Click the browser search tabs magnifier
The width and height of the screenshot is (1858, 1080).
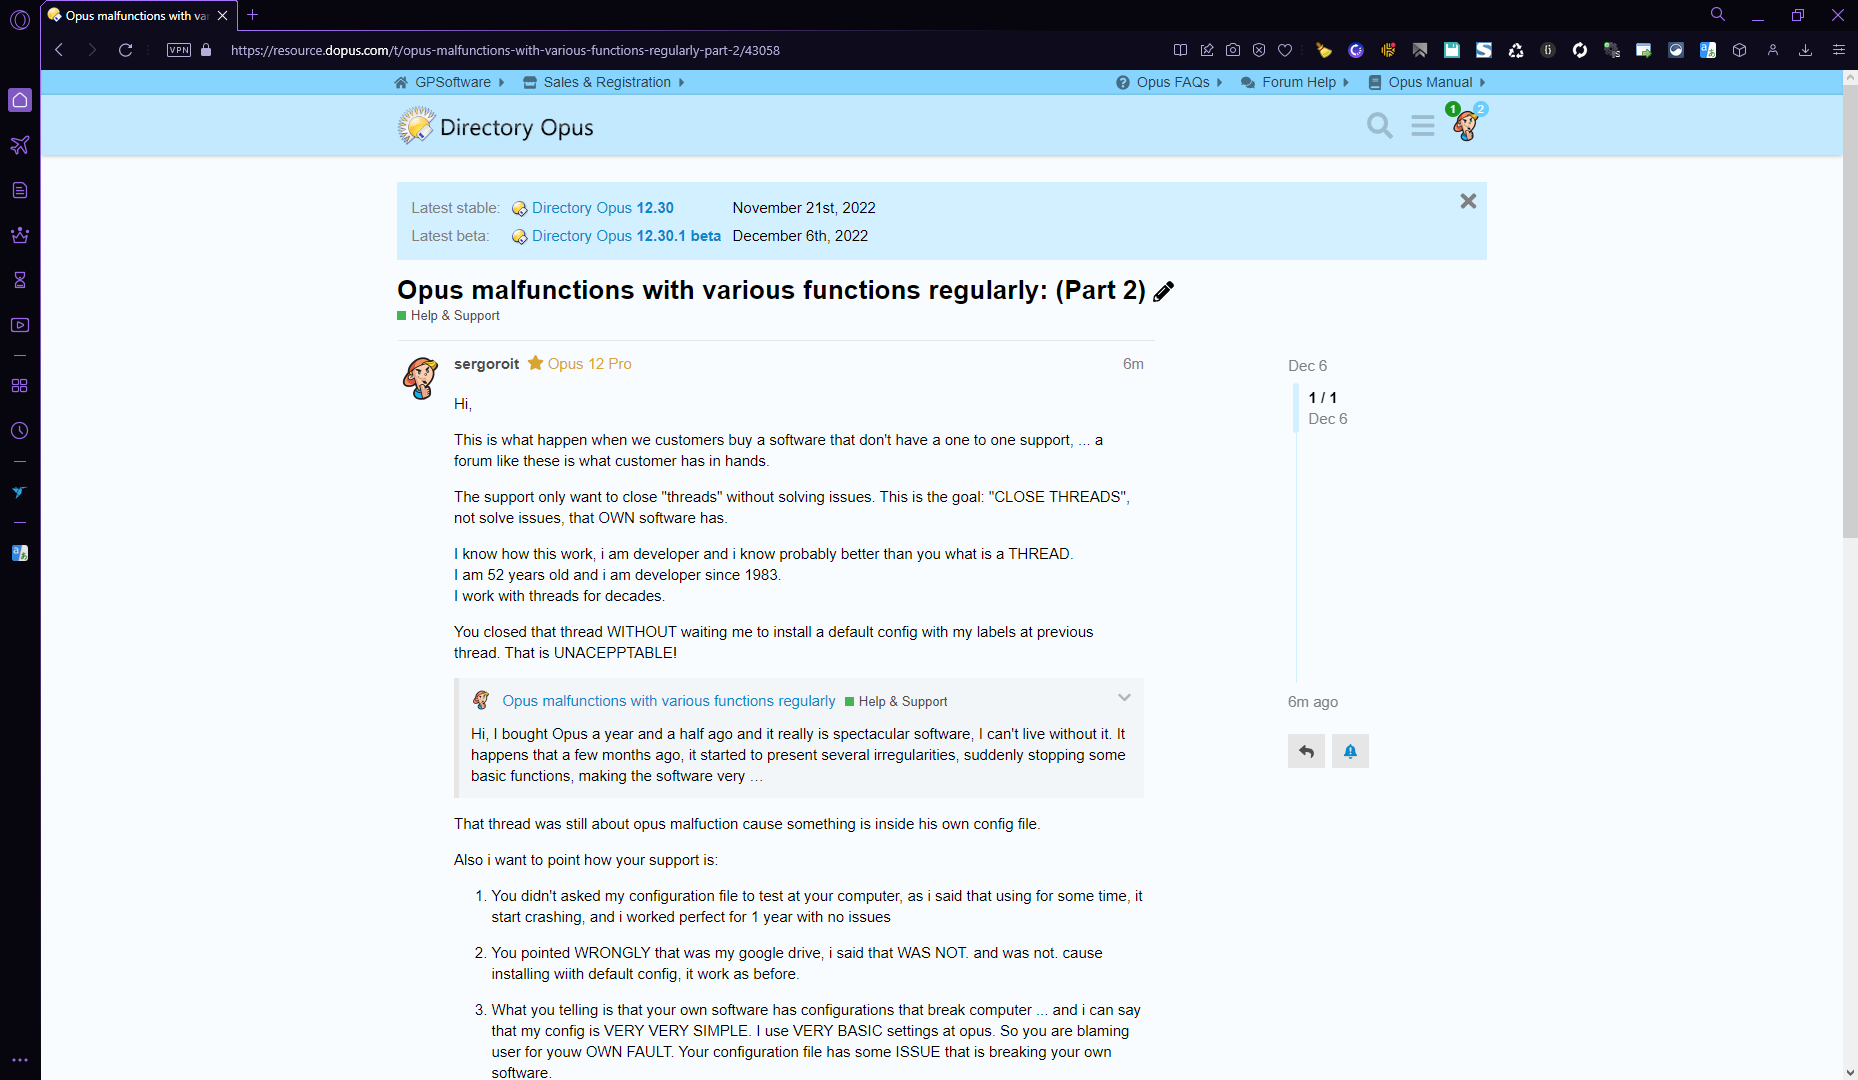[x=1718, y=15]
